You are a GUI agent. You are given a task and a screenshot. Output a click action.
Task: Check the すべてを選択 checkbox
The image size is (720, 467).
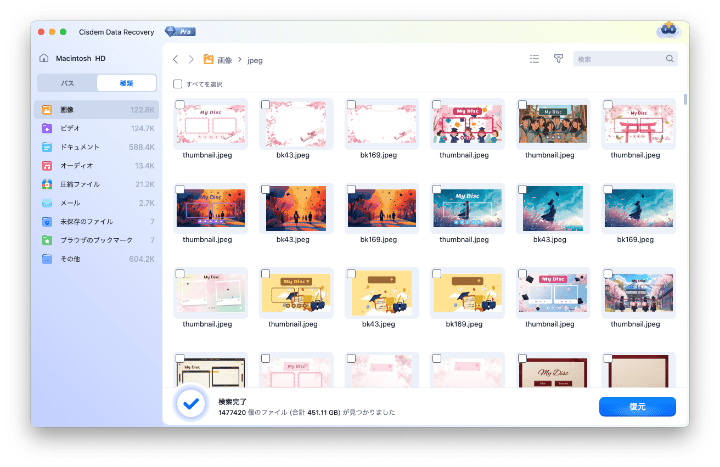[x=178, y=84]
